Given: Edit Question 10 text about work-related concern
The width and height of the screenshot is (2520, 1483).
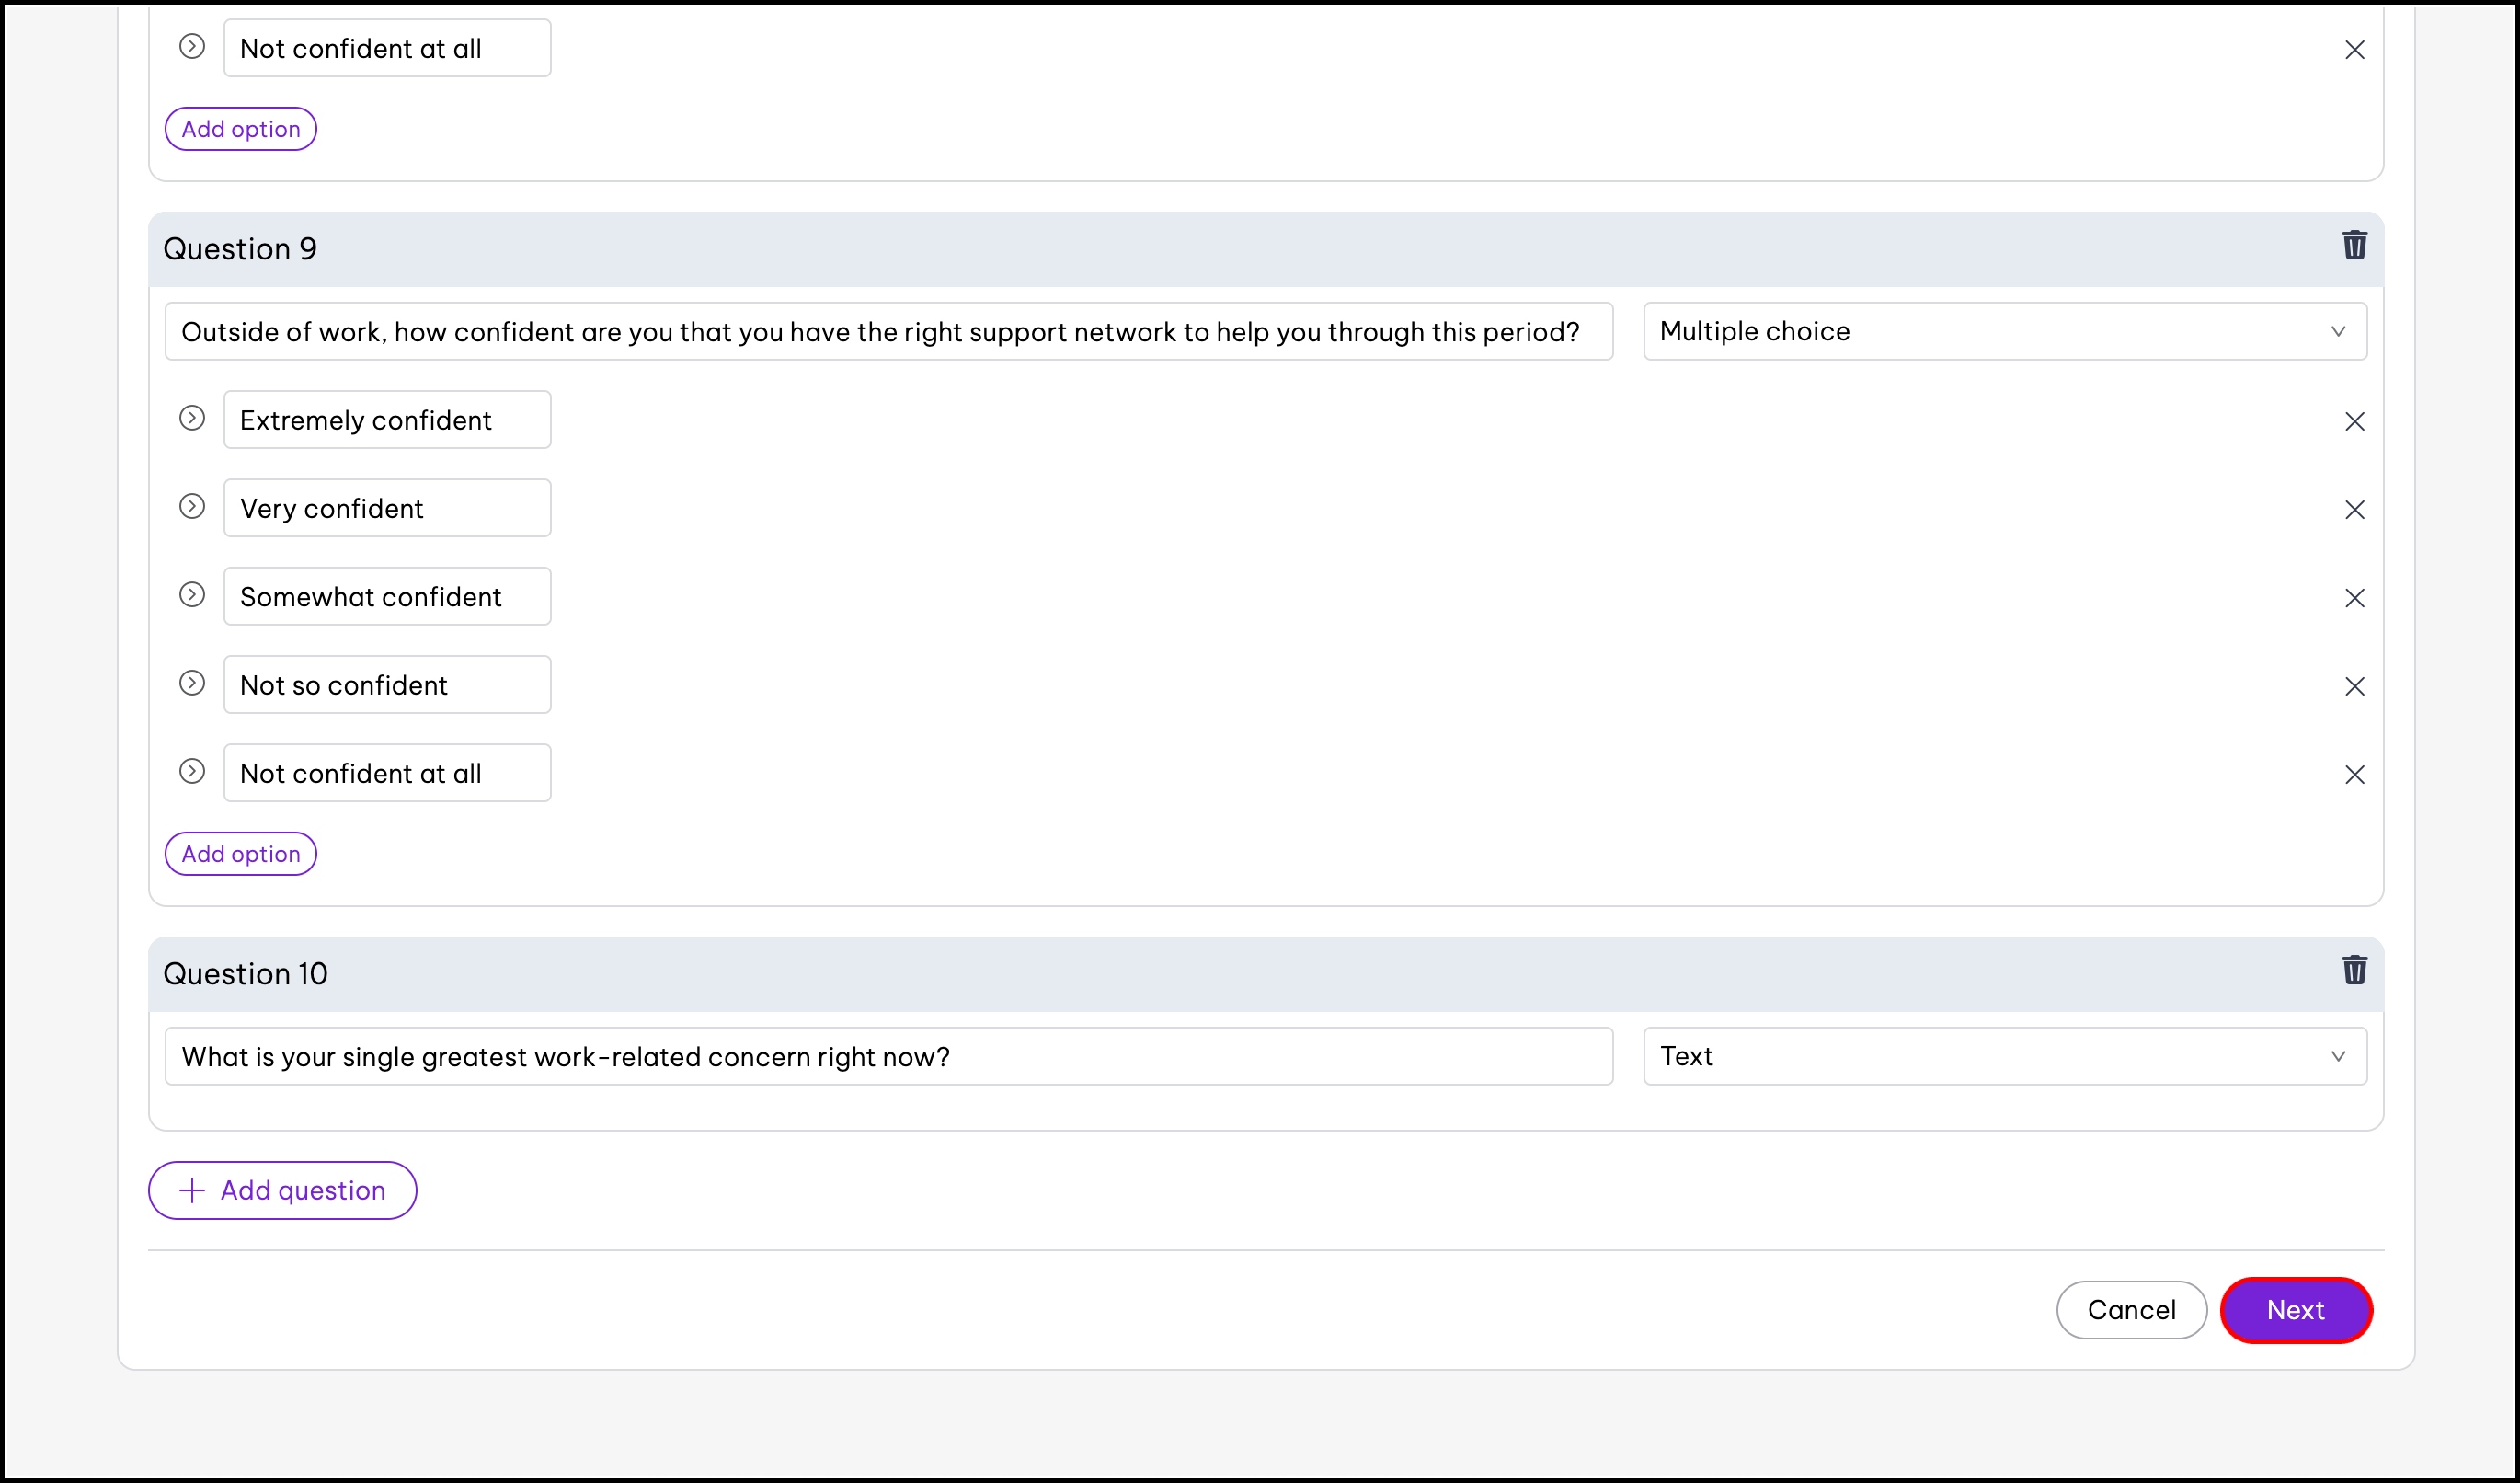Looking at the screenshot, I should tap(888, 1056).
